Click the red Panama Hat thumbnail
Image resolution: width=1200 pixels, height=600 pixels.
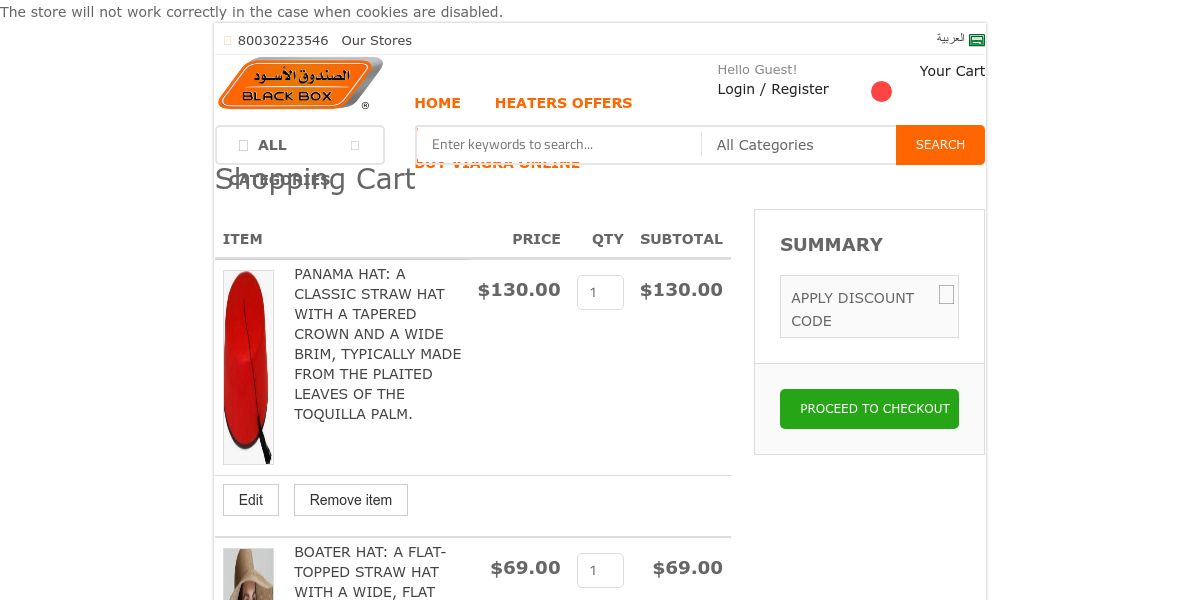[248, 367]
